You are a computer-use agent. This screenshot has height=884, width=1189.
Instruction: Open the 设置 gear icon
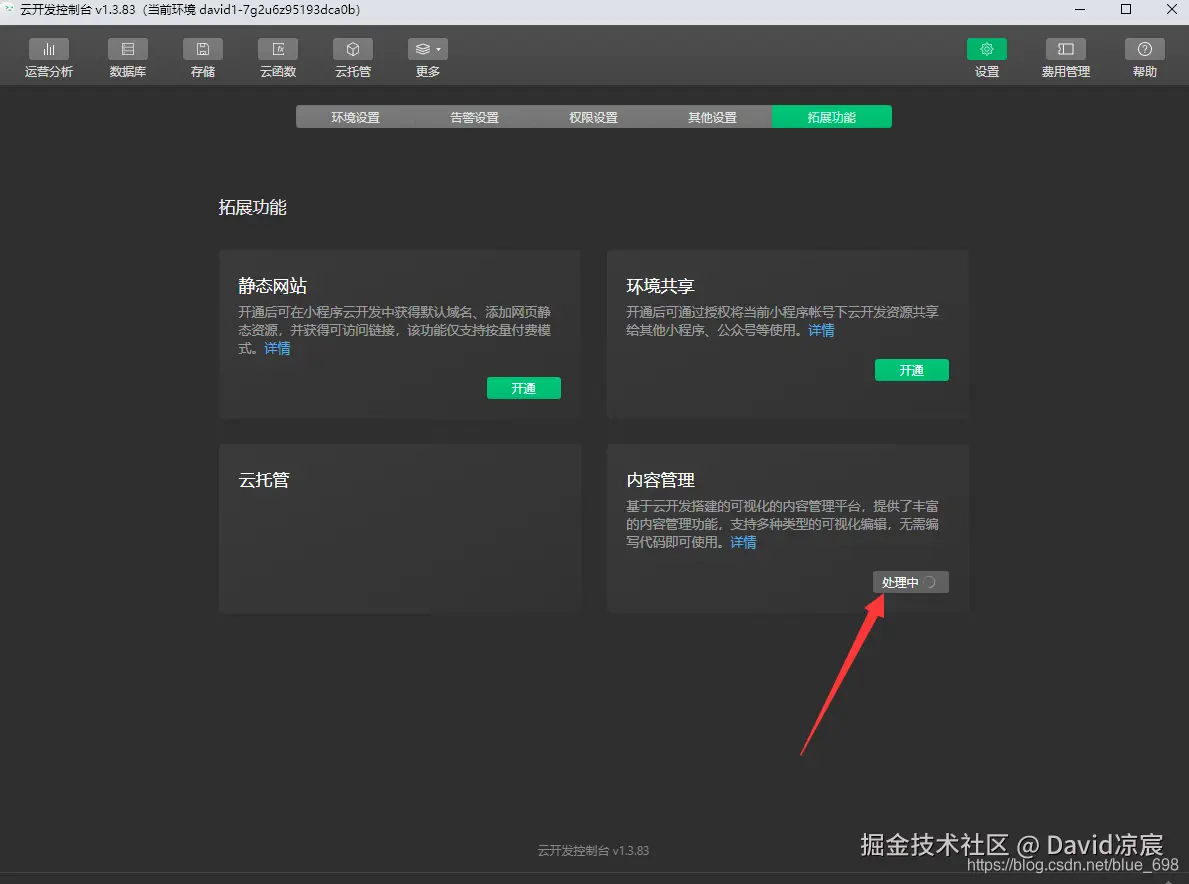986,57
